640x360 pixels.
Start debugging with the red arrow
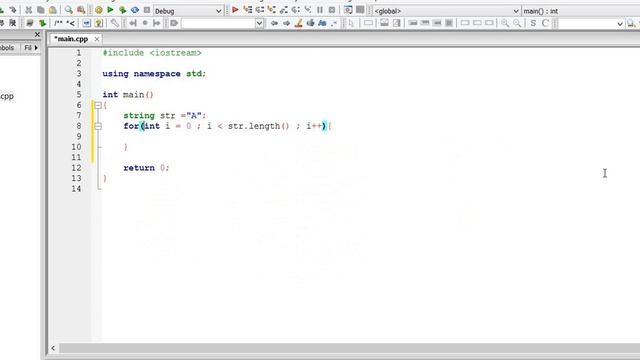235,10
